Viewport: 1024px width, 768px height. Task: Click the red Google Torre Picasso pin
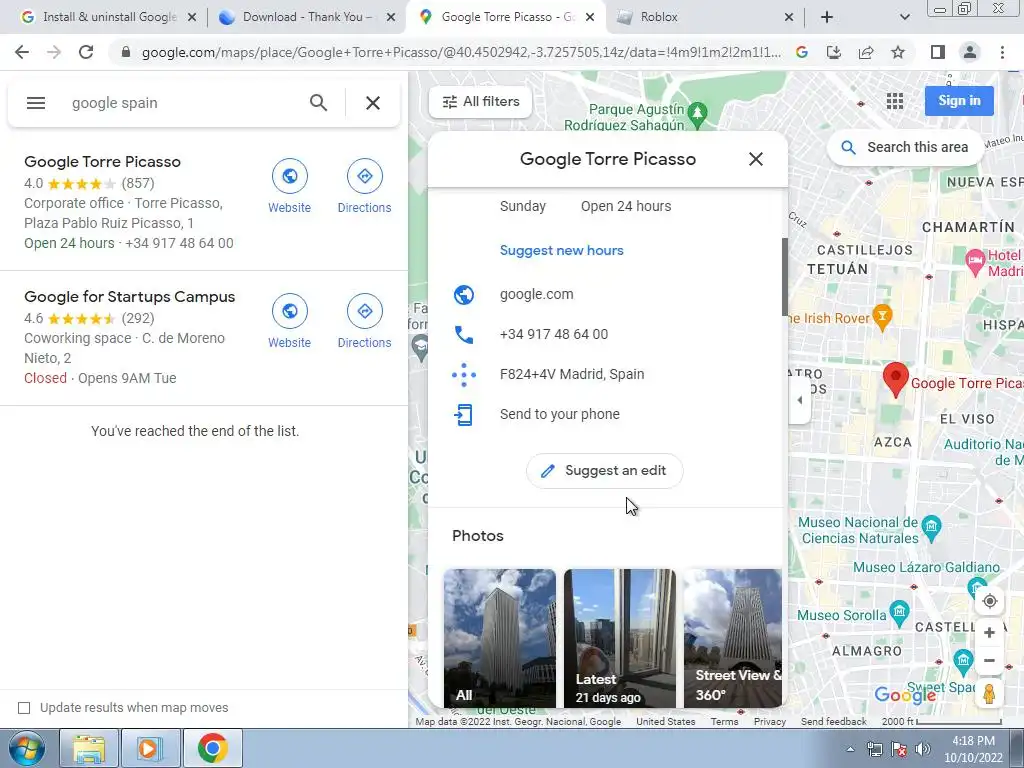pyautogui.click(x=895, y=379)
